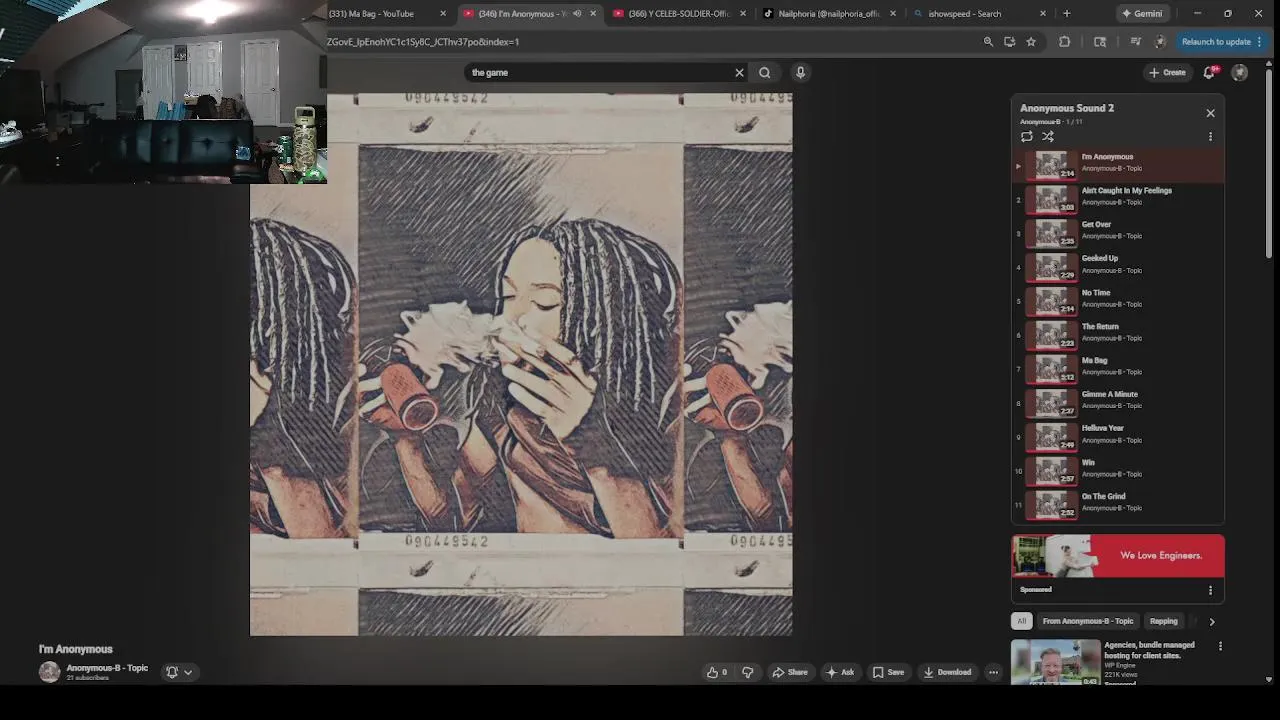Viewport: 1280px width, 720px height.
Task: Toggle shuffle playlist icon
Action: [x=1048, y=136]
